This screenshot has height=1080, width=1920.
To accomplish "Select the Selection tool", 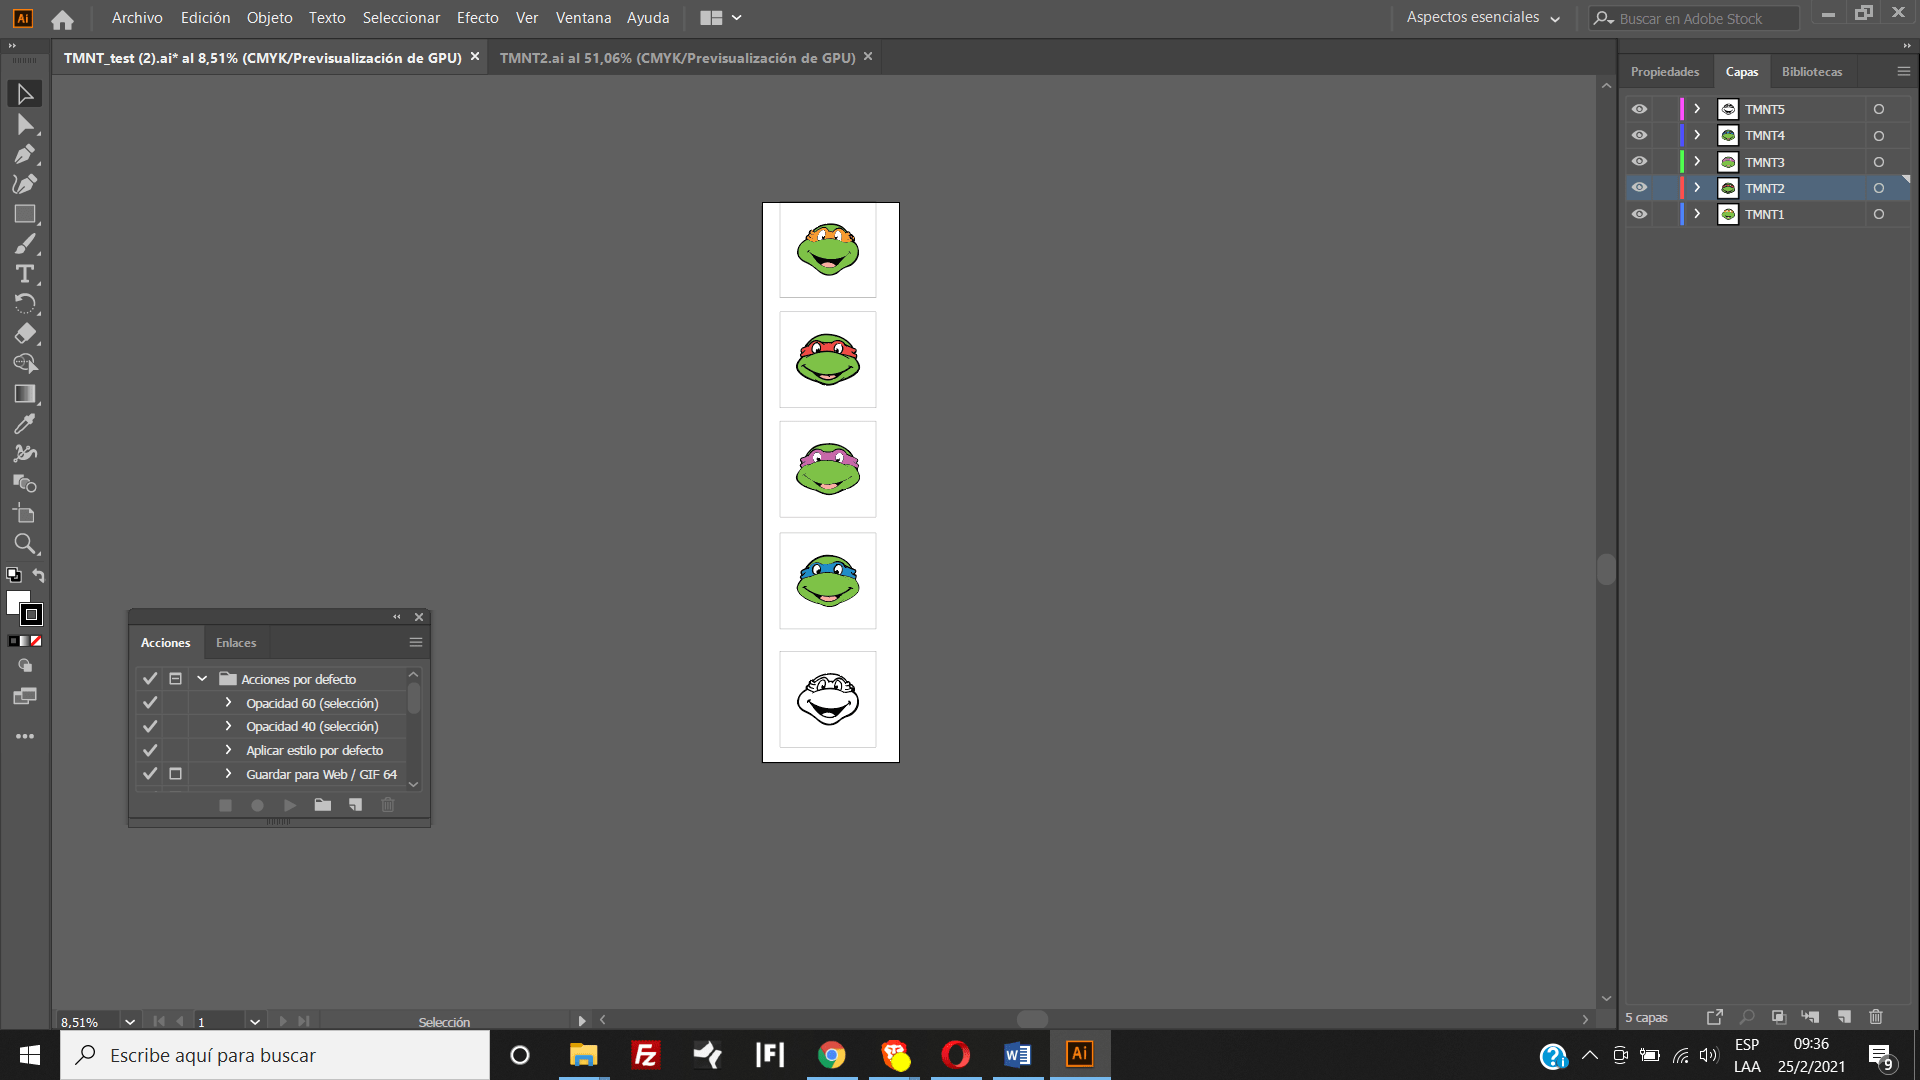I will 24,94.
